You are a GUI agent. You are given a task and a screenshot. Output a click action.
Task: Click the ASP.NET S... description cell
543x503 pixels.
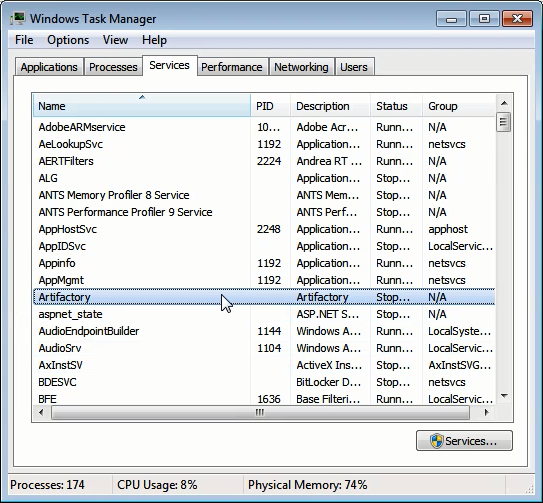(x=328, y=314)
